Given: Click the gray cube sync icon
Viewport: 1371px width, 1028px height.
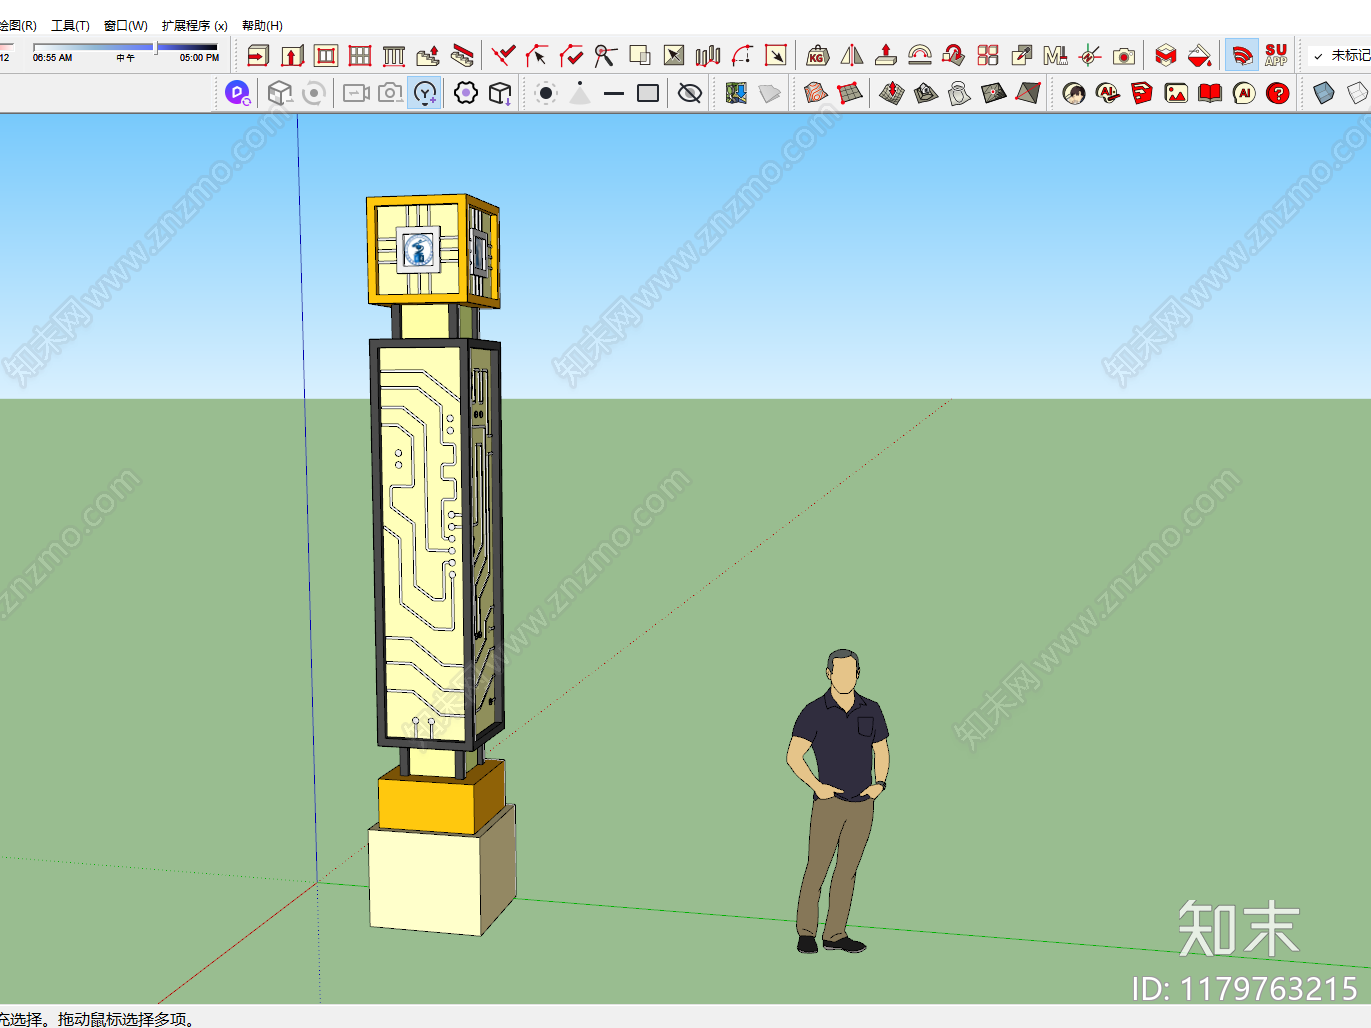Looking at the screenshot, I should pos(280,94).
